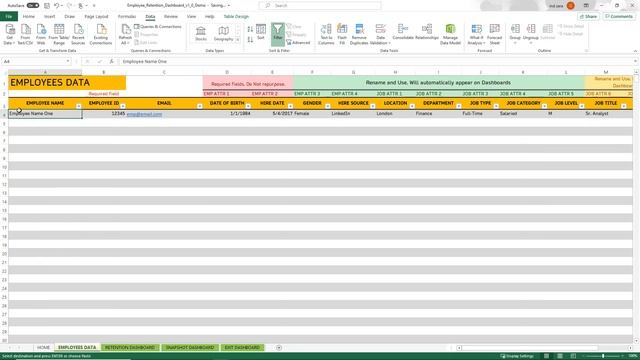Open the Page Layout tab
640x360 pixels.
[x=96, y=16]
